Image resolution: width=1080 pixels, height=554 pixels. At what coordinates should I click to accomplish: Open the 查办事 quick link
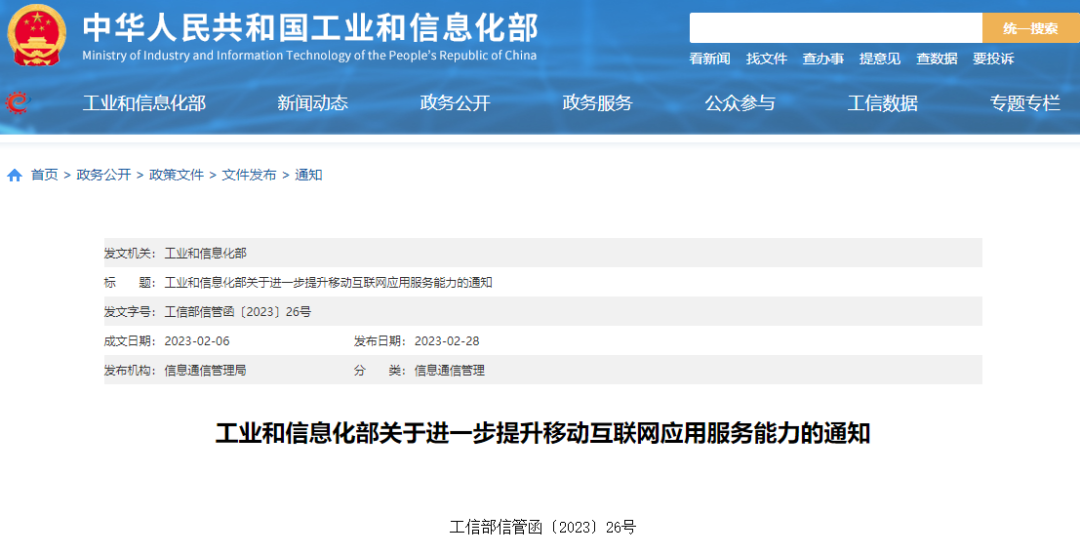click(x=823, y=59)
